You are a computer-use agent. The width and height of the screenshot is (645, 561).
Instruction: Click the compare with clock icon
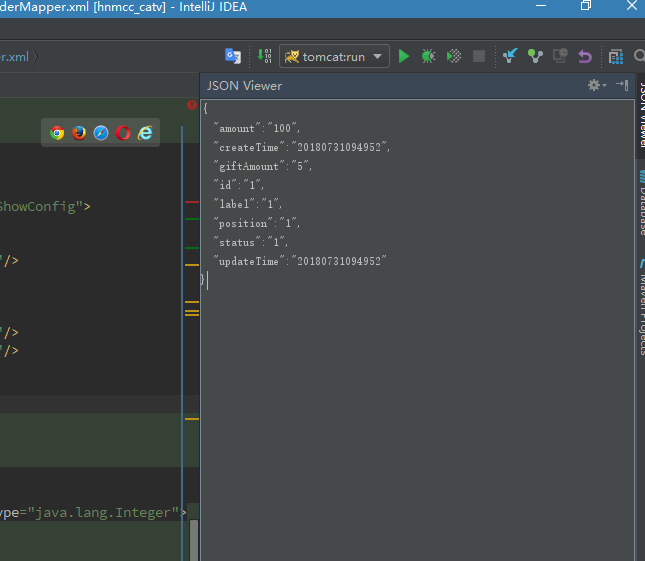pos(560,56)
